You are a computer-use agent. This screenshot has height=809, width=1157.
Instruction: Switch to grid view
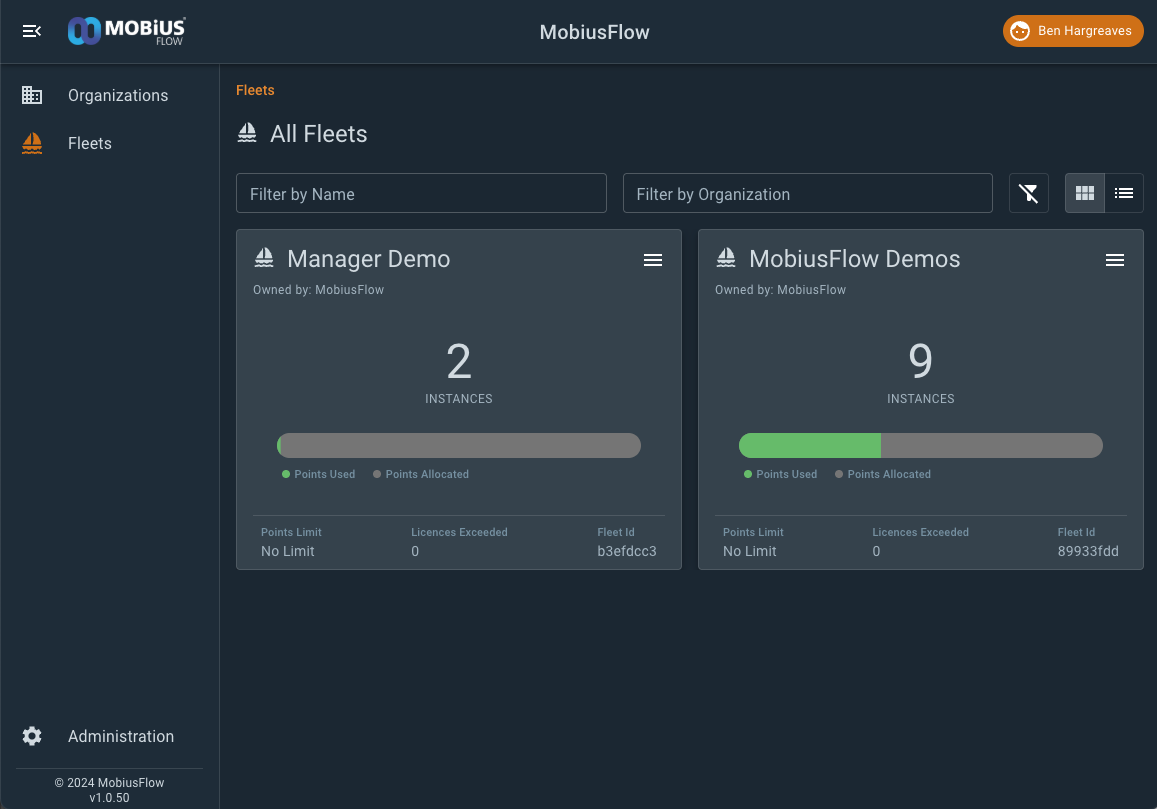point(1085,193)
